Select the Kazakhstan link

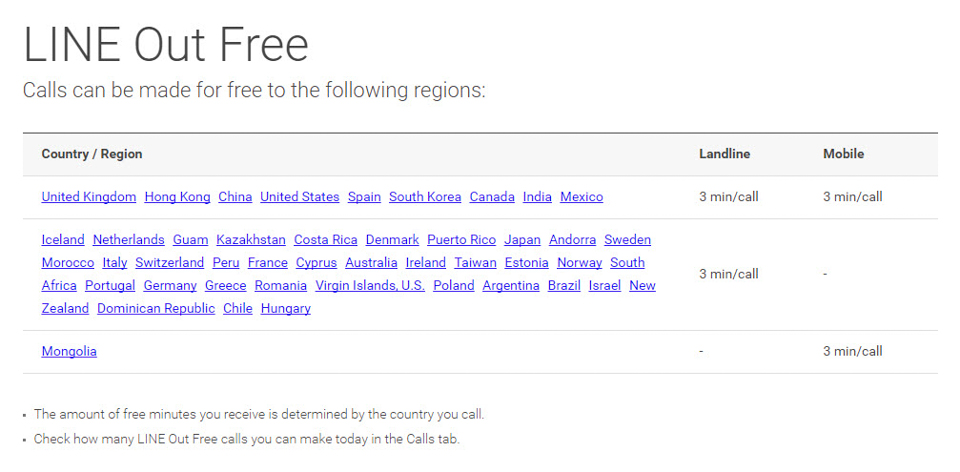coord(251,239)
